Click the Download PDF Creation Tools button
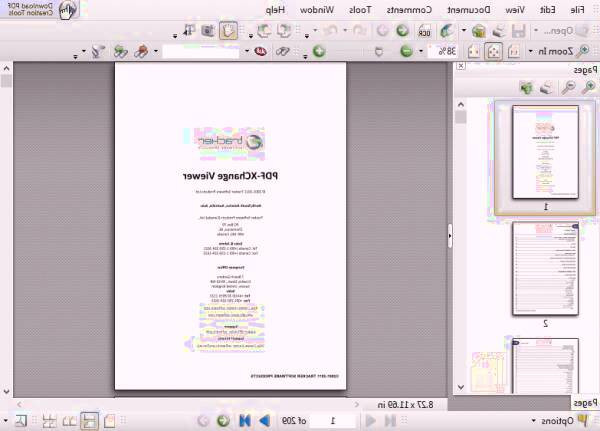600x431 pixels. click(x=41, y=10)
